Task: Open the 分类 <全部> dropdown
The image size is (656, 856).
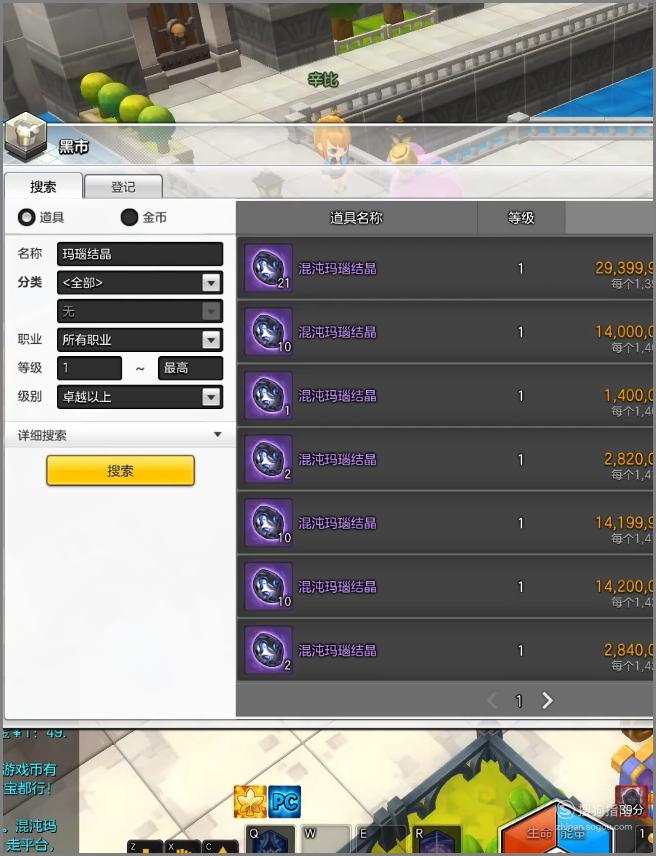Action: tap(140, 283)
